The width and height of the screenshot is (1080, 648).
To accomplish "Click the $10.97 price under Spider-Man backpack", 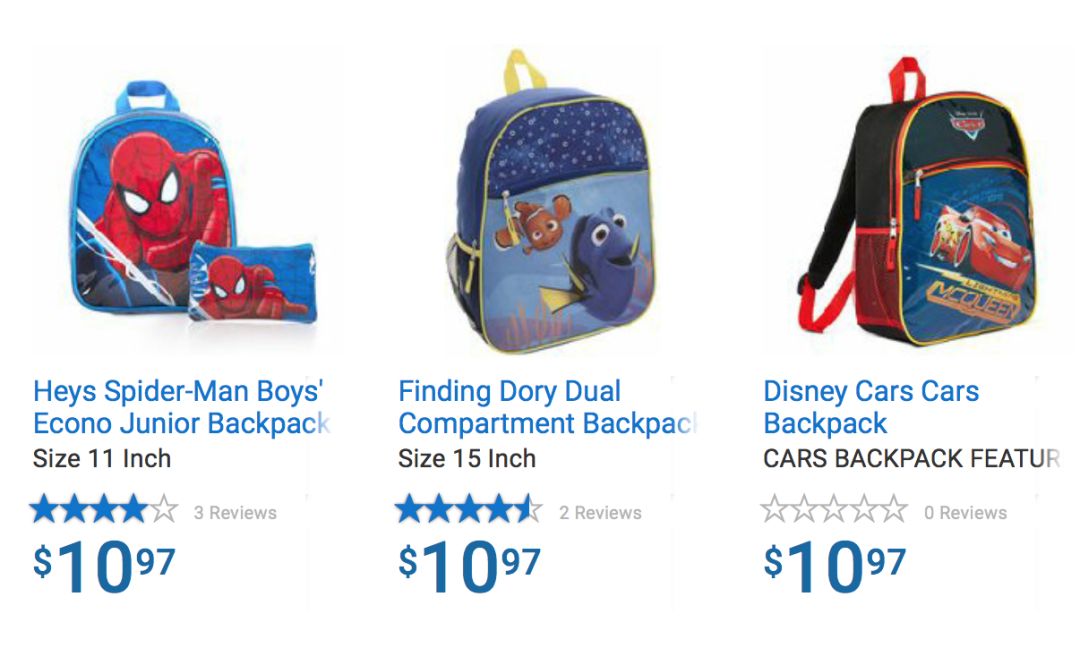I will (104, 566).
